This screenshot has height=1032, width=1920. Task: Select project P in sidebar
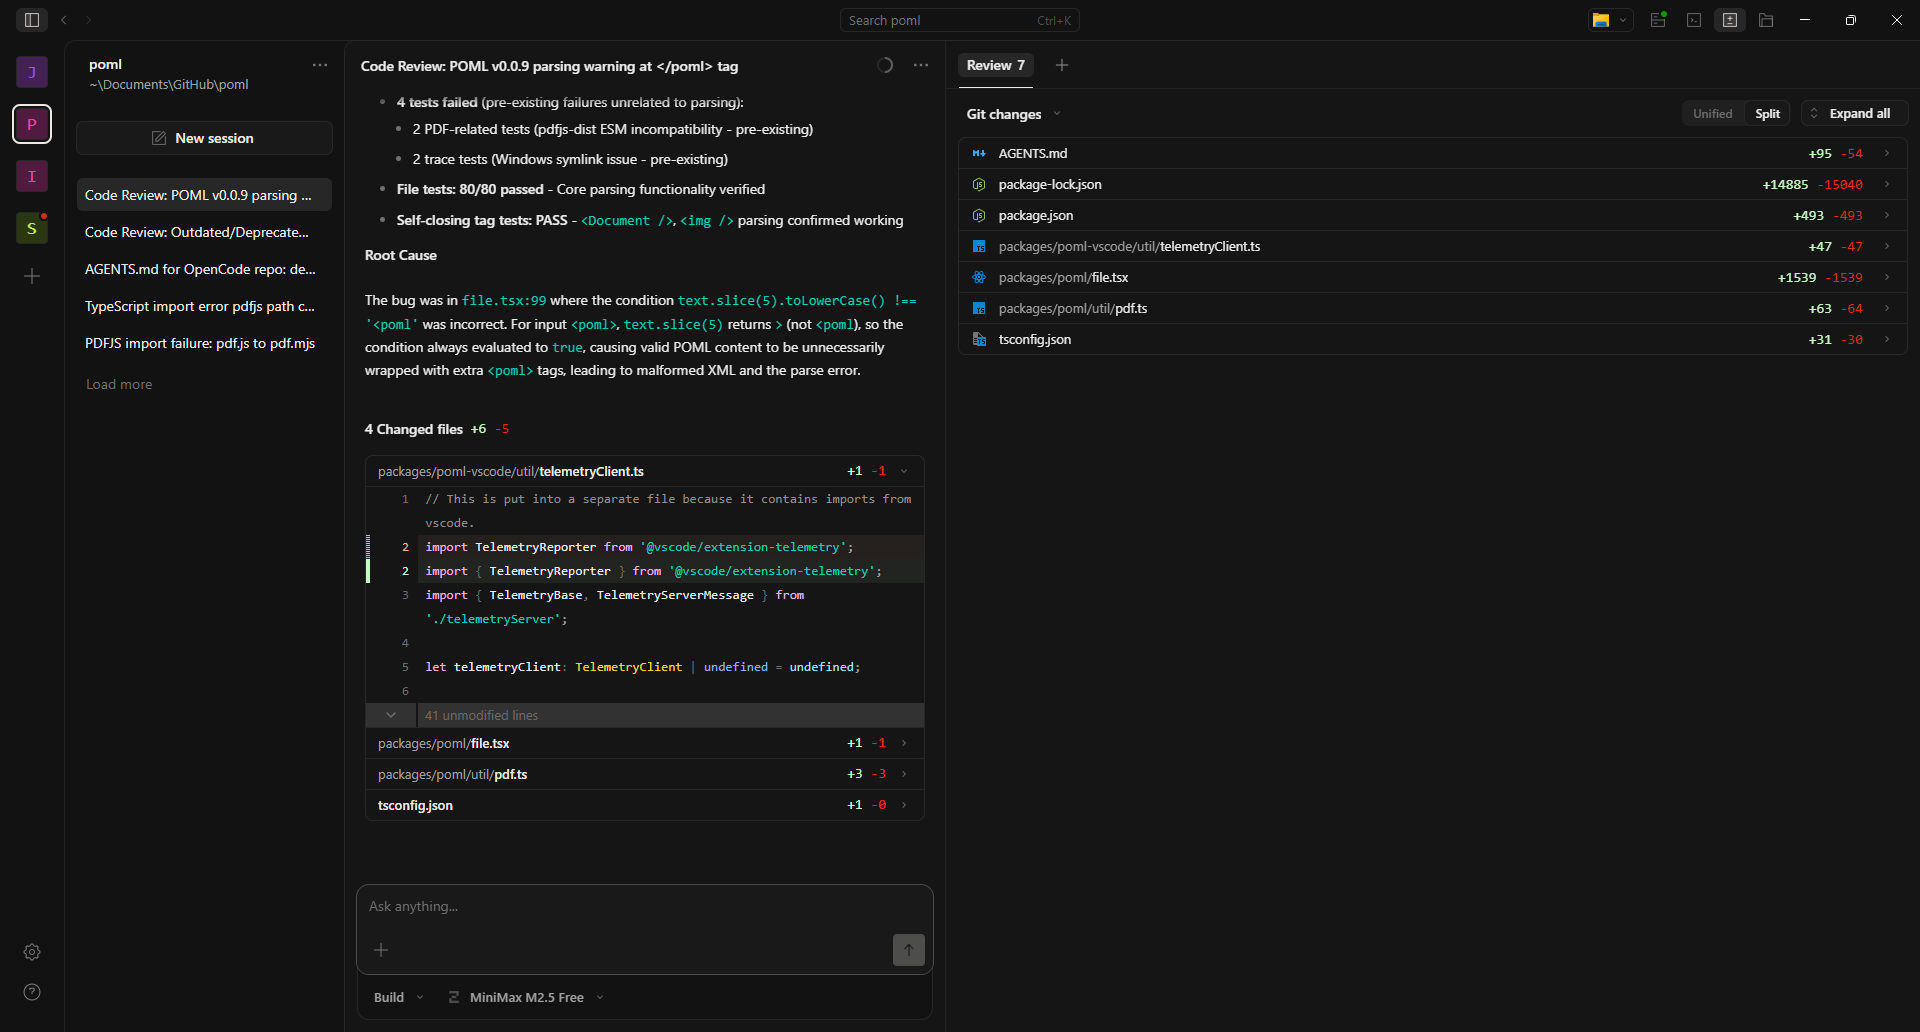(x=32, y=124)
